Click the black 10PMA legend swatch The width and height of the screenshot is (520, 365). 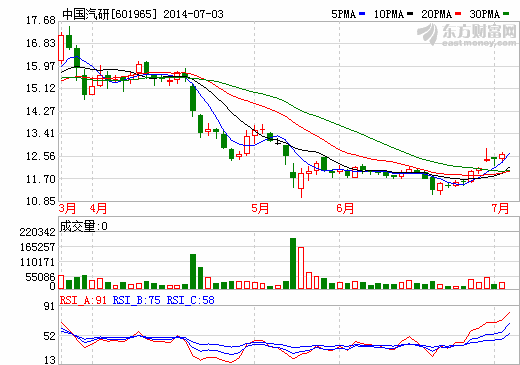click(x=410, y=14)
